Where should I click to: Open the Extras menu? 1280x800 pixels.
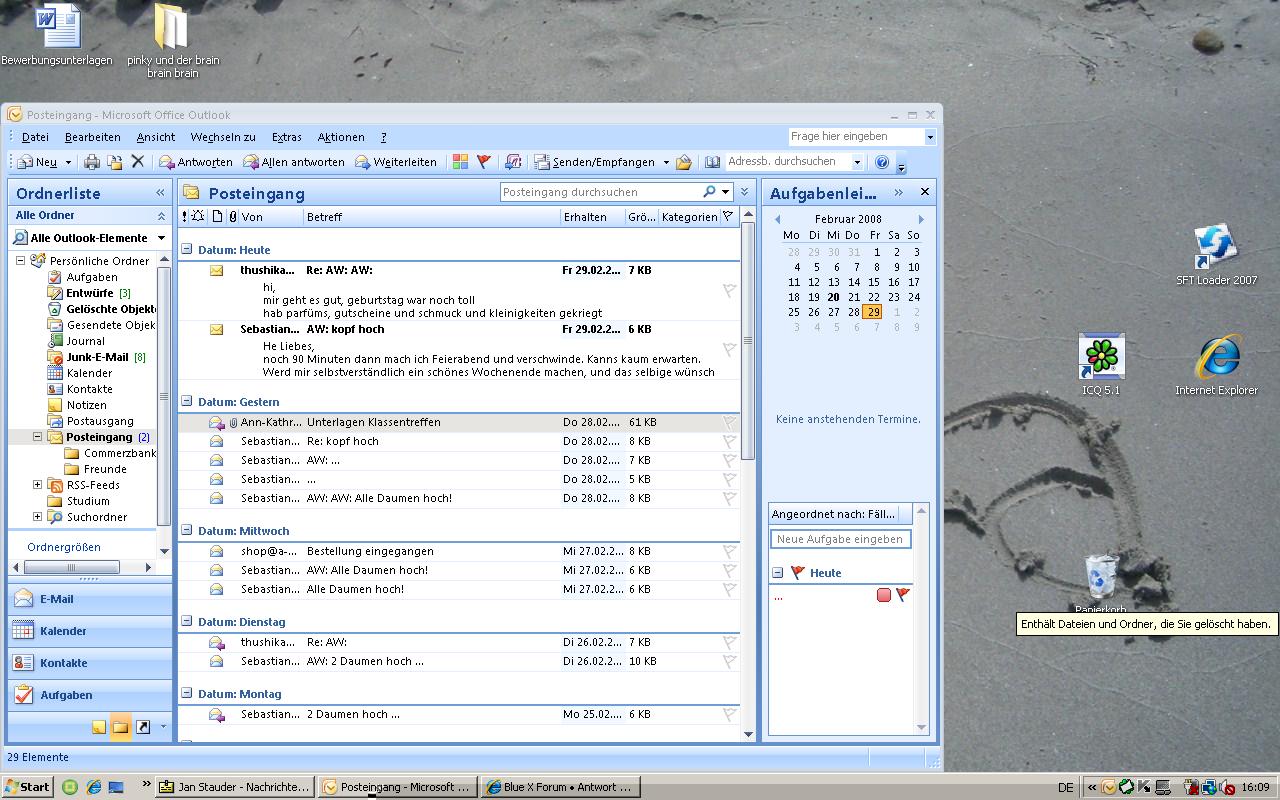286,137
